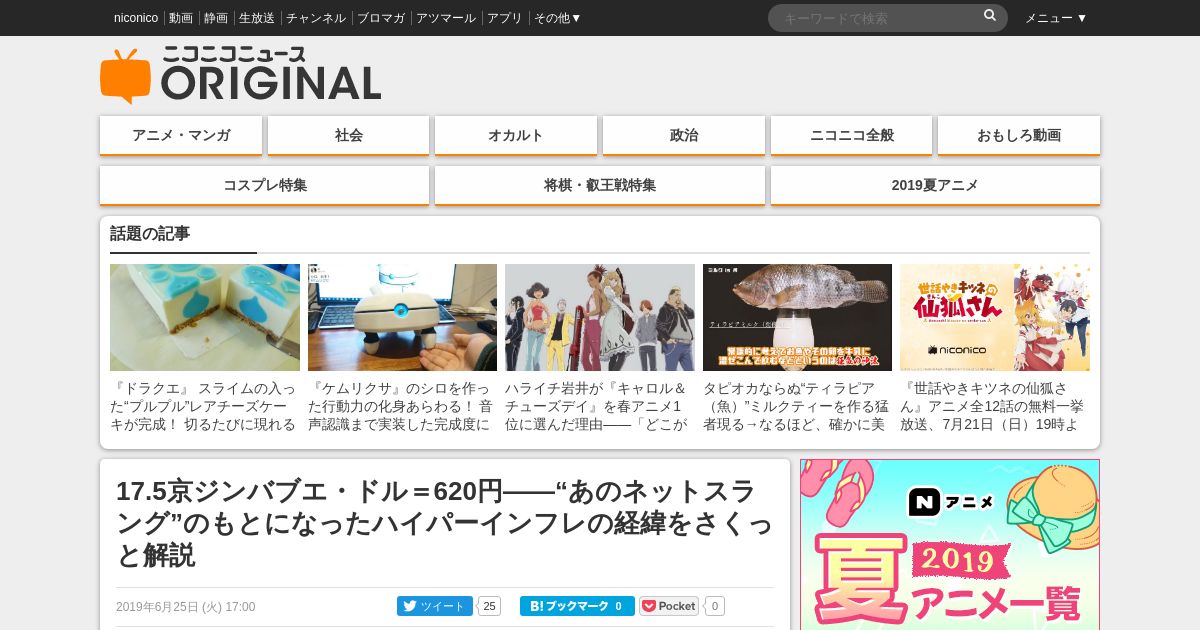Open 動画 in top navigation

181,18
